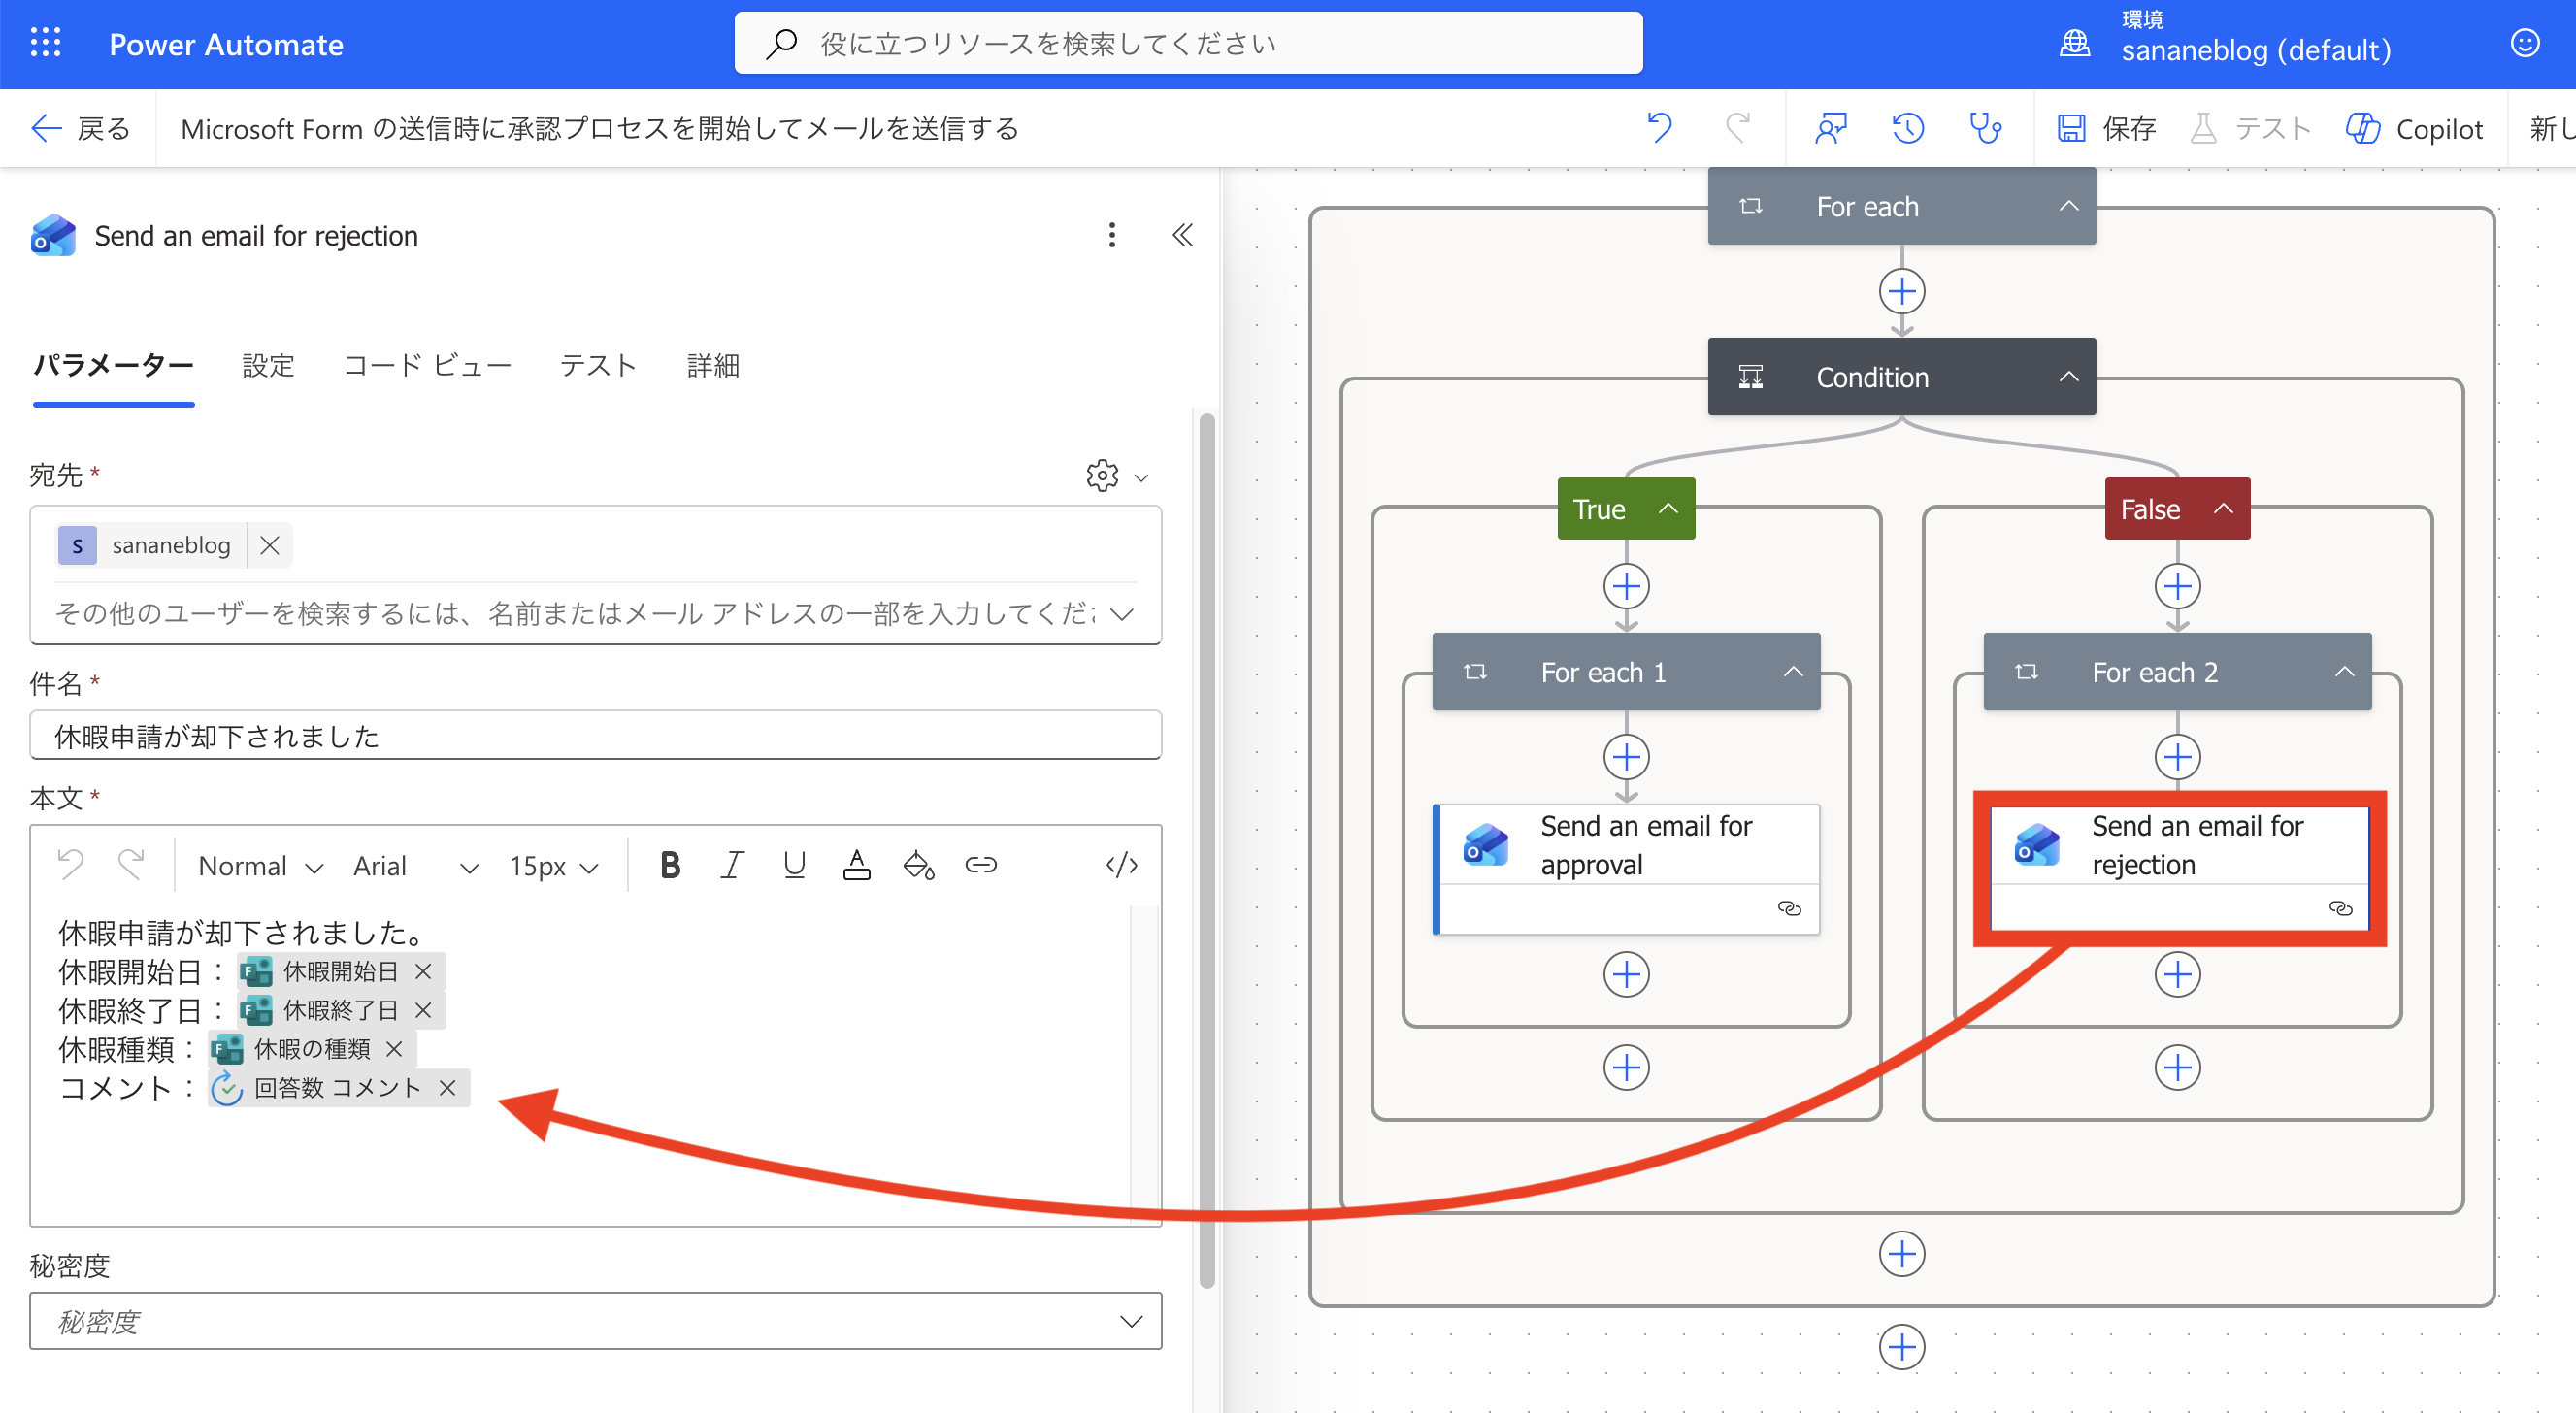Expand the recipient suggestions chevron
This screenshot has height=1413, width=2576.
(1122, 613)
